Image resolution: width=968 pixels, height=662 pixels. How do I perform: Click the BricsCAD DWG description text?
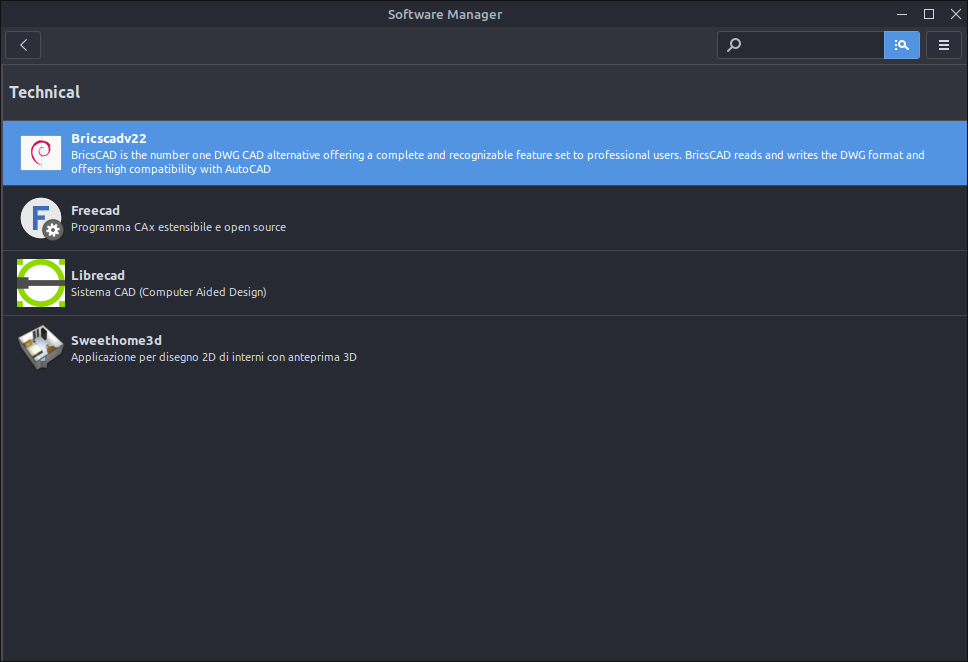[498, 162]
